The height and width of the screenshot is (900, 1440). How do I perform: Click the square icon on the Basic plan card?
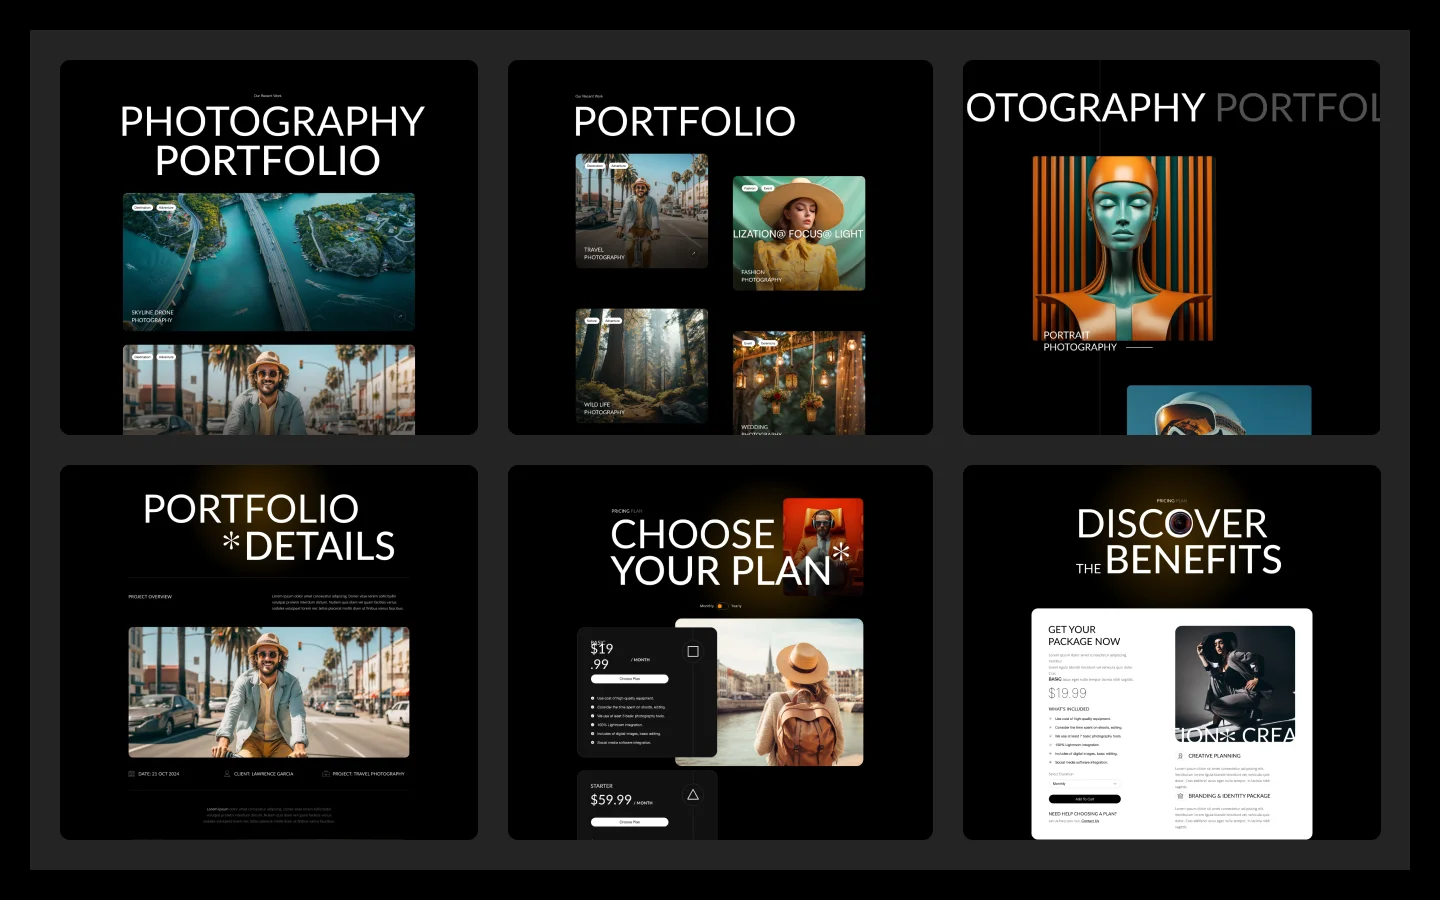tap(693, 651)
